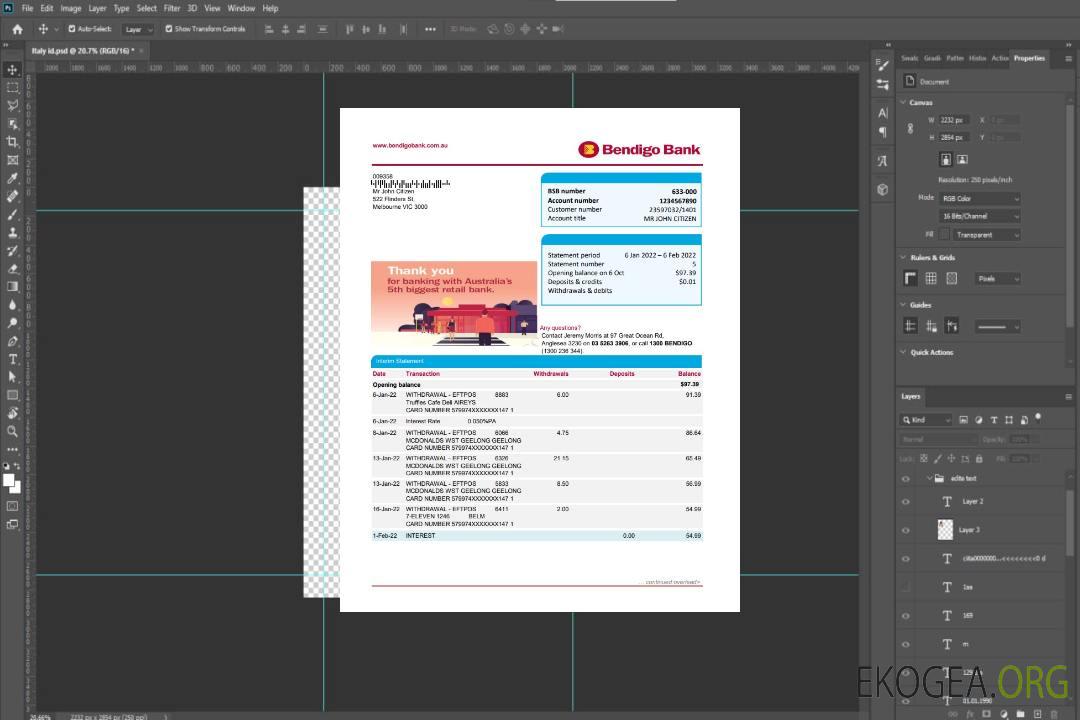Open the Window menu
The image size is (1080, 720).
pos(241,8)
